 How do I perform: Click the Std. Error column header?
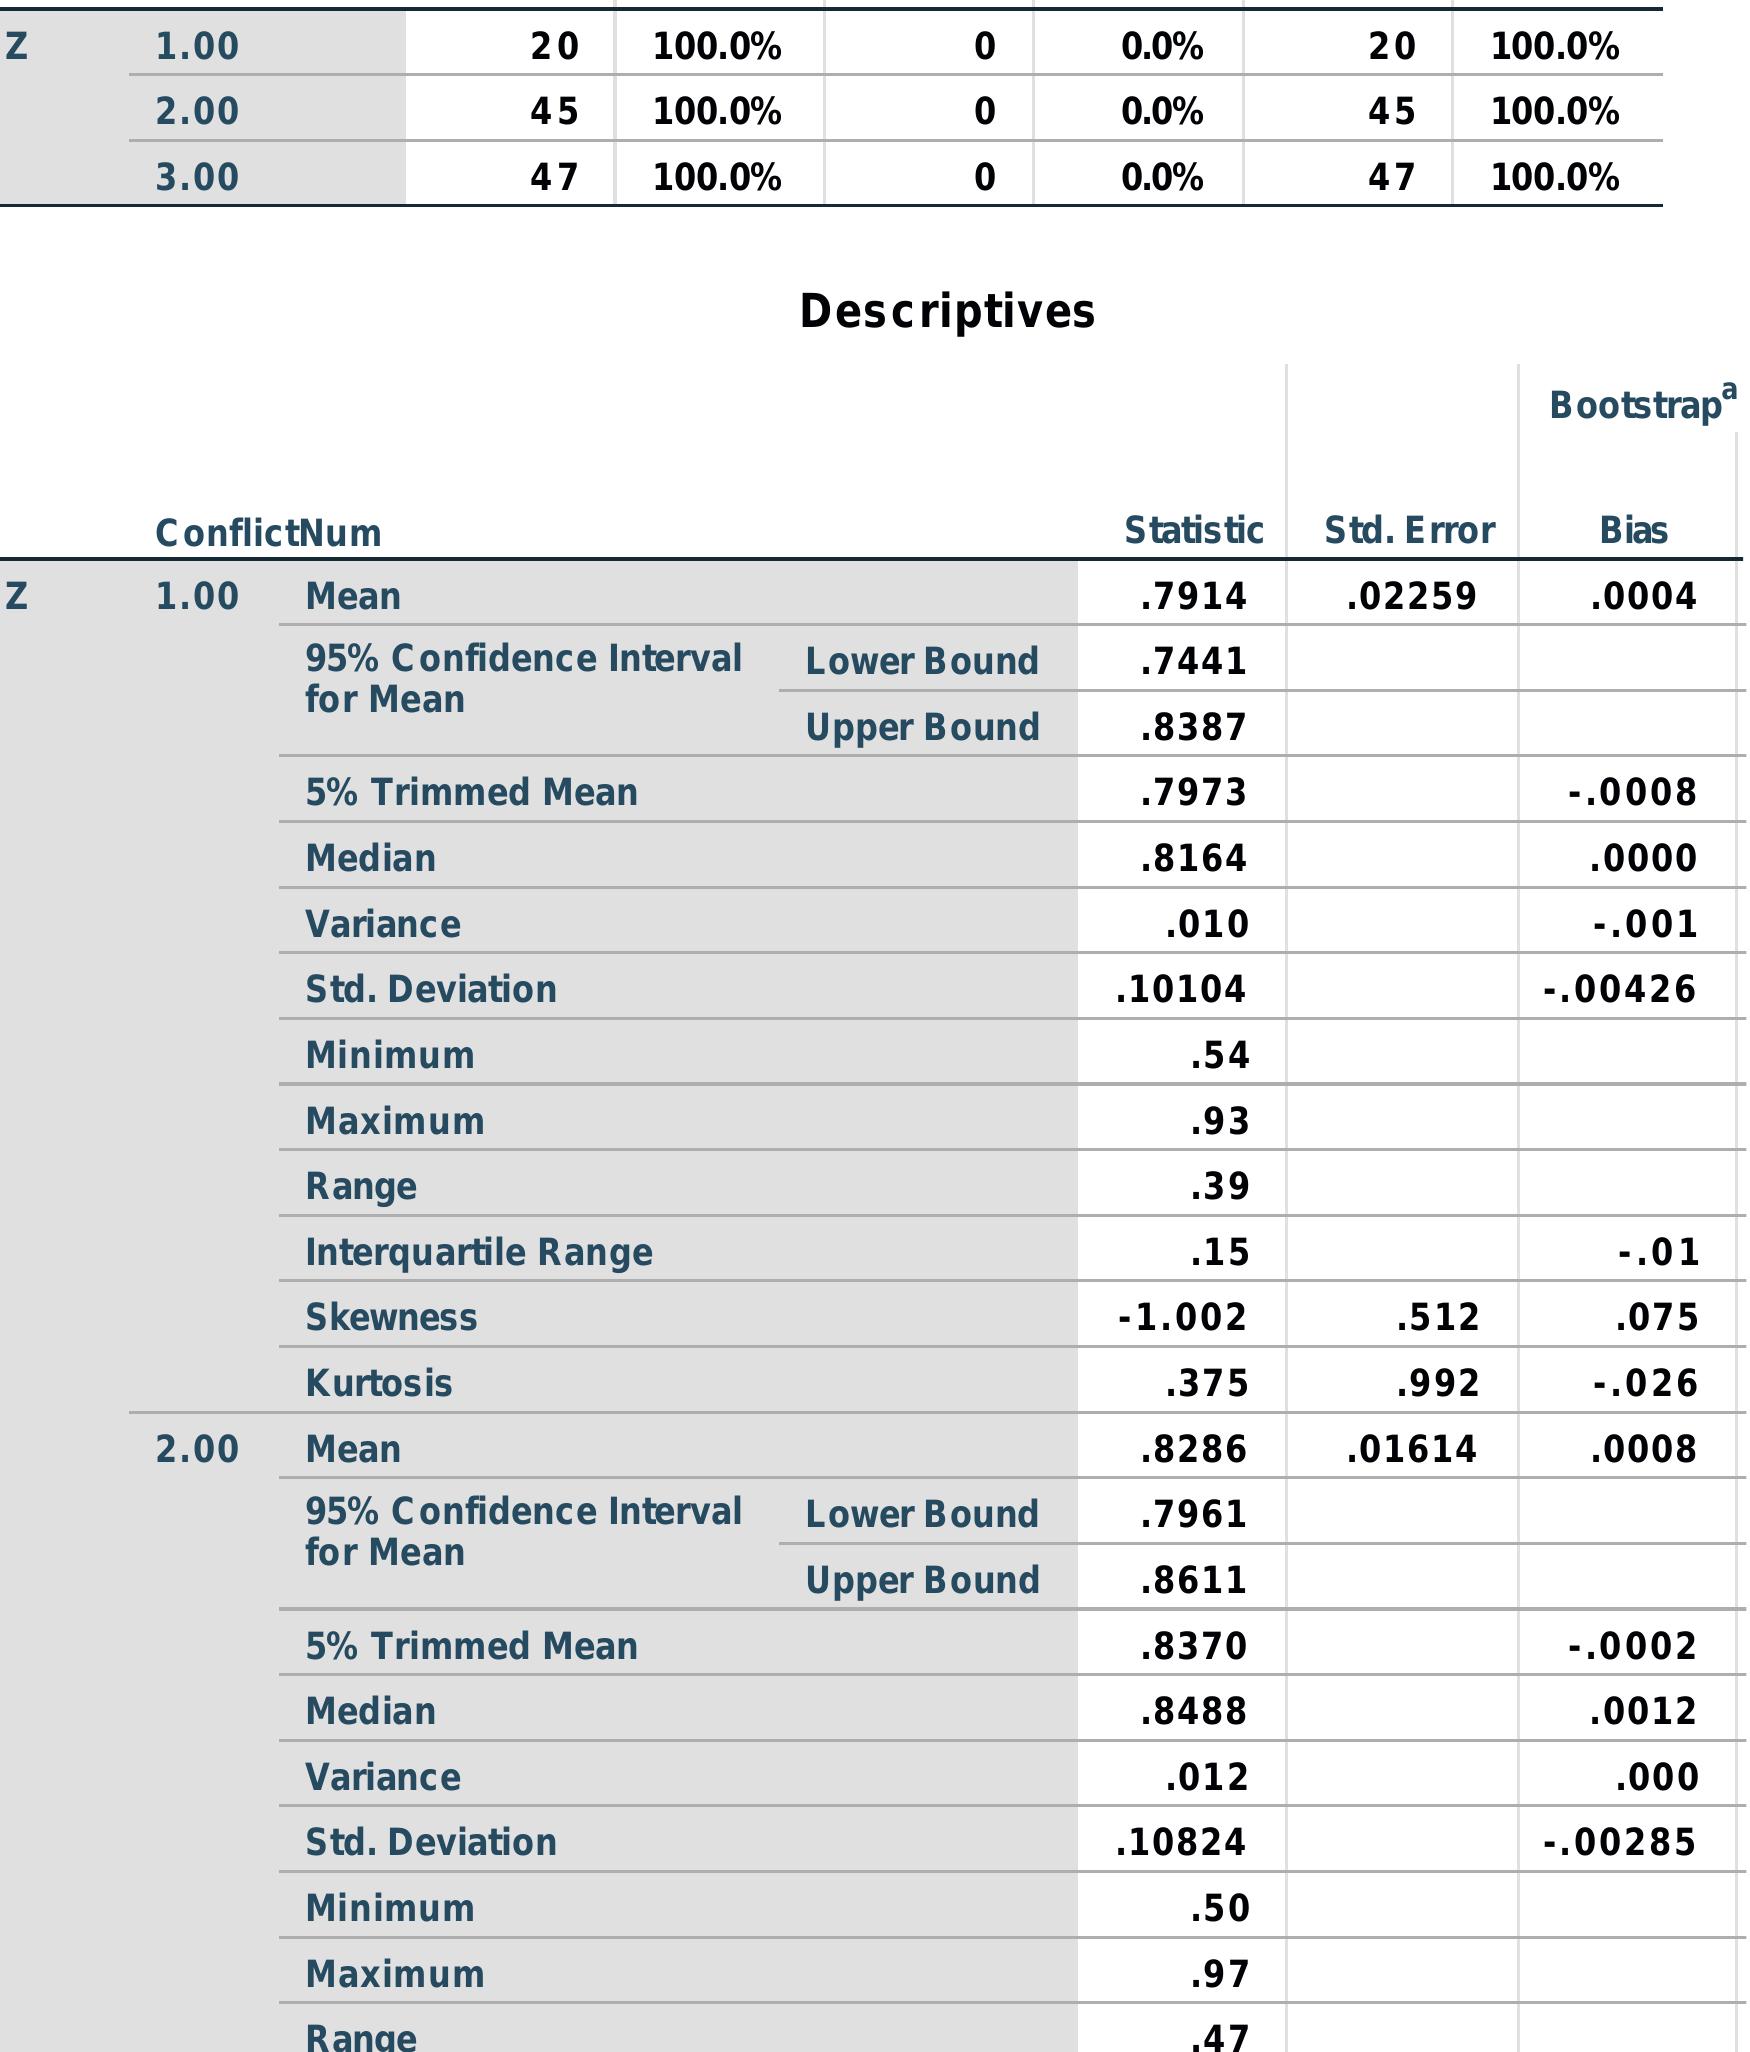(x=1409, y=530)
